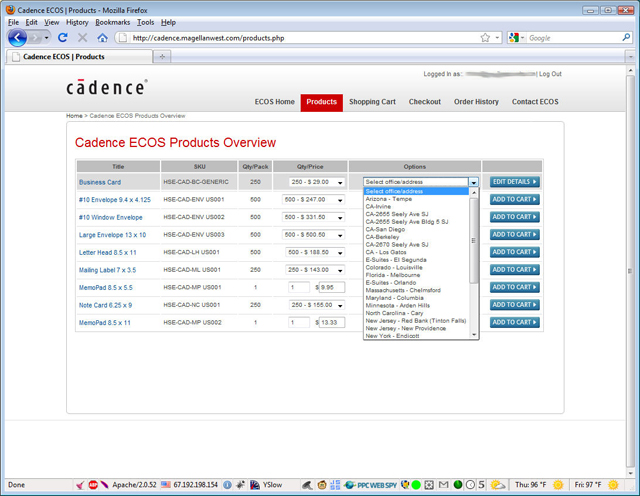
Task: Open the Firebug bug icon in status bar
Action: (x=240, y=485)
